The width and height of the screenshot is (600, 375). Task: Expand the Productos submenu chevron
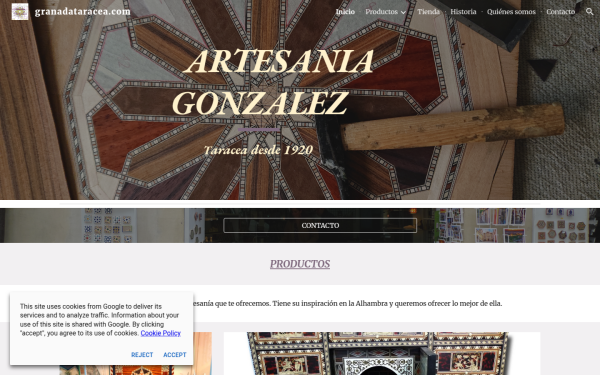coord(403,12)
